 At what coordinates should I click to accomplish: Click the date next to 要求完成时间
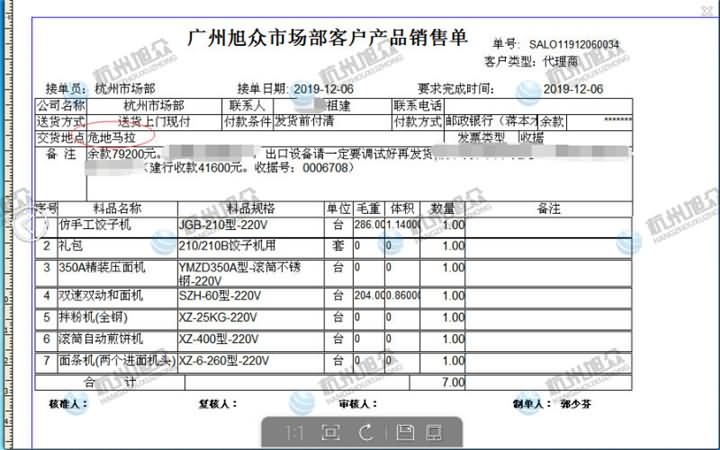(x=574, y=88)
